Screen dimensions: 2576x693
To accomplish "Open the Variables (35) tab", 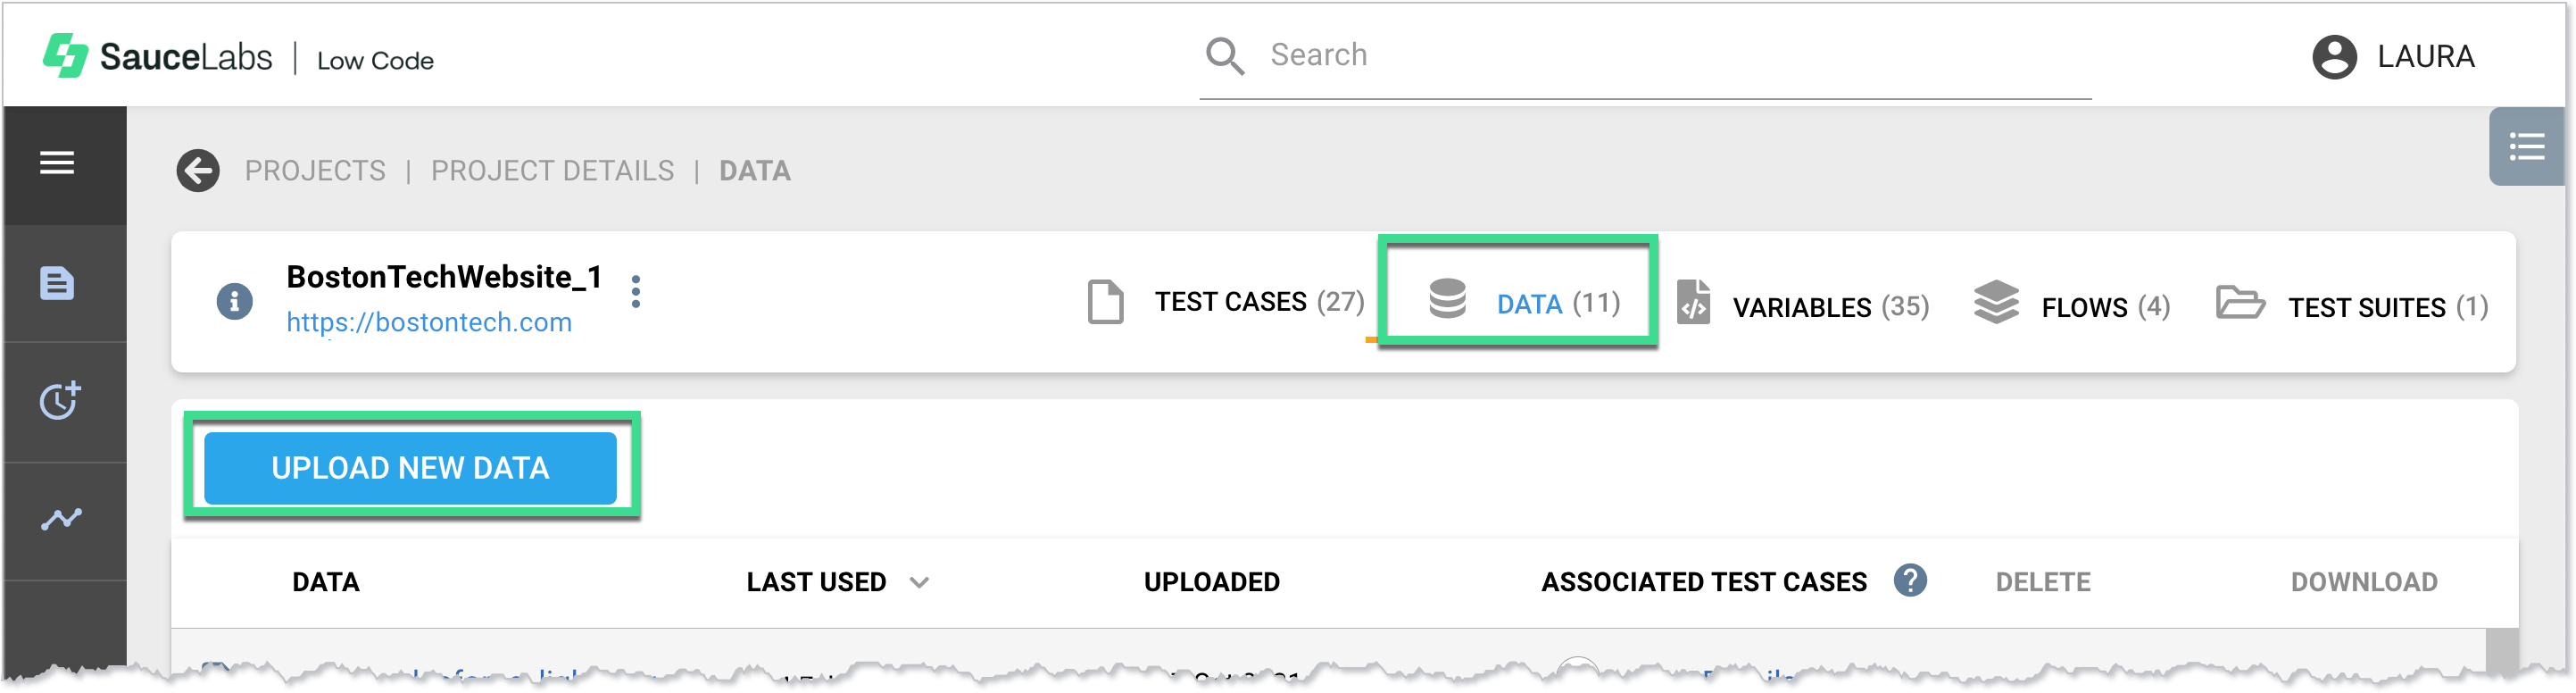I will click(1802, 306).
